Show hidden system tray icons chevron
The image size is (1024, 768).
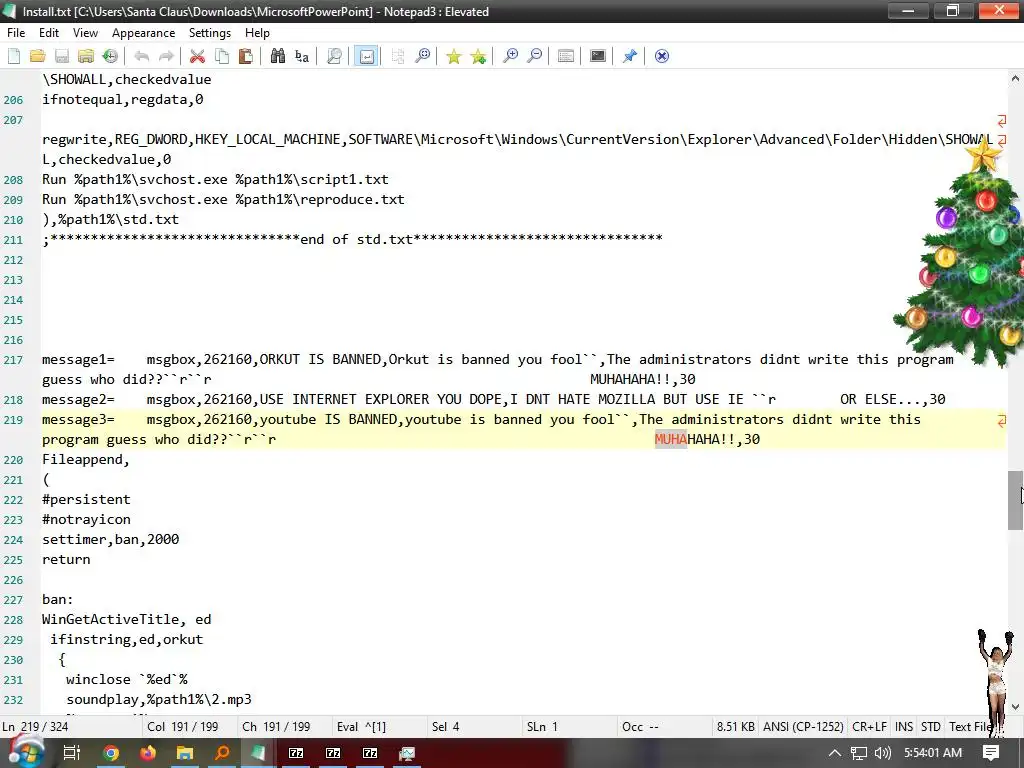[x=835, y=753]
